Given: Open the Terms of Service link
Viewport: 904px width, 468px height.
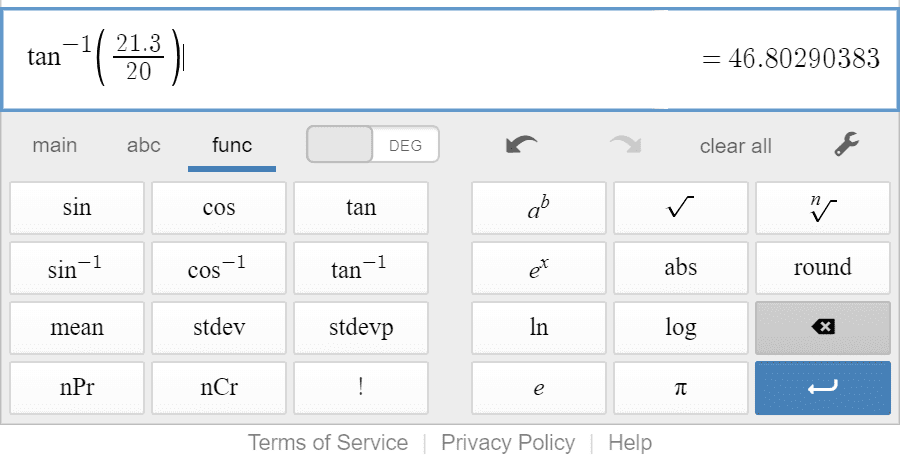Looking at the screenshot, I should pos(328,443).
